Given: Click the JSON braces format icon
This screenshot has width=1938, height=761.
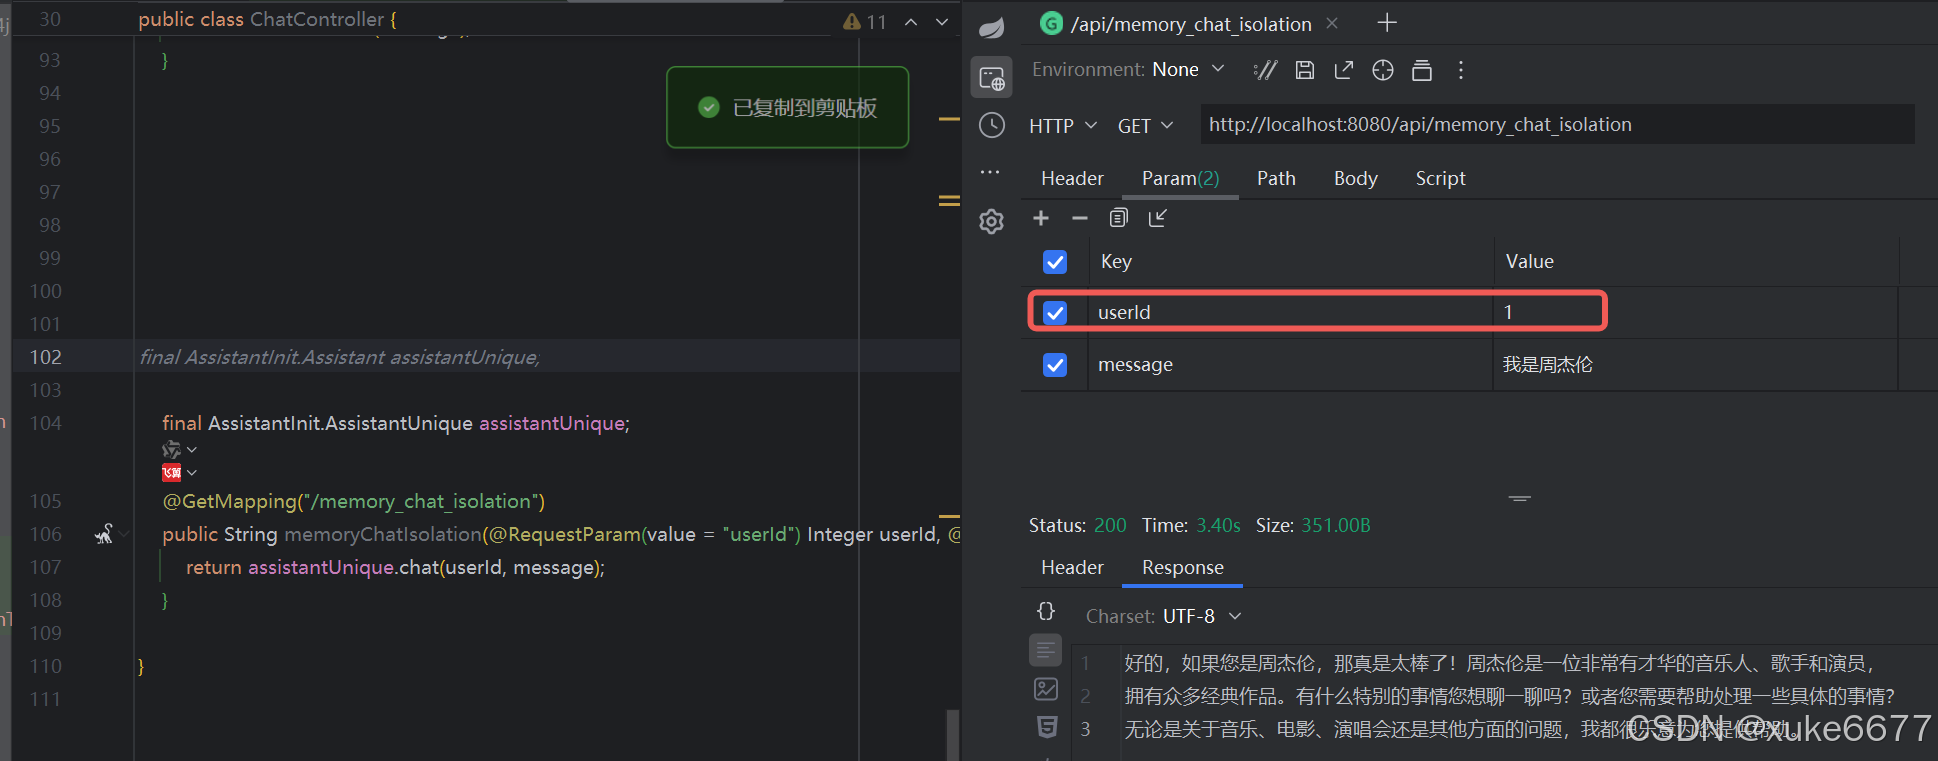Looking at the screenshot, I should point(1046,611).
